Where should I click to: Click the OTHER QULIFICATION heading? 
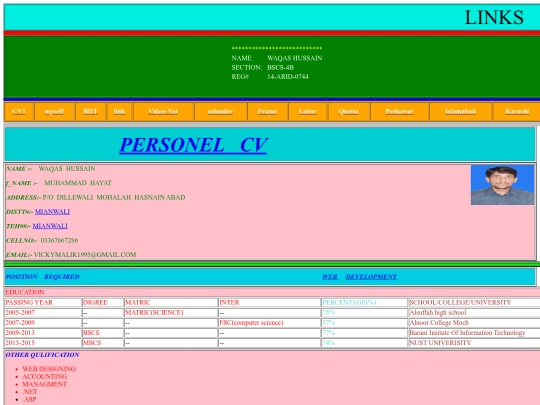42,355
